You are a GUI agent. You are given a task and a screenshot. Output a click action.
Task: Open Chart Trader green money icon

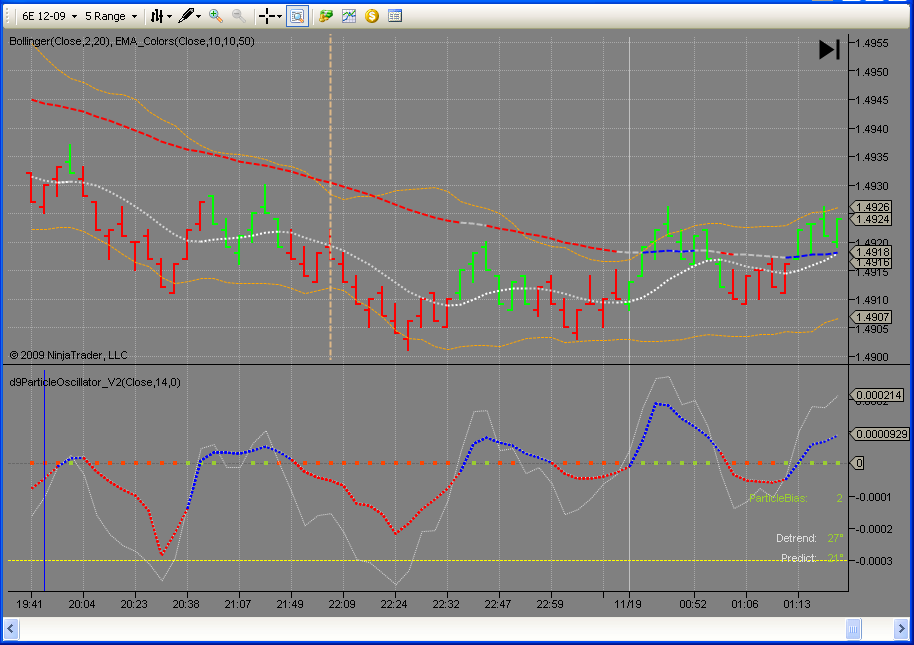[325, 16]
